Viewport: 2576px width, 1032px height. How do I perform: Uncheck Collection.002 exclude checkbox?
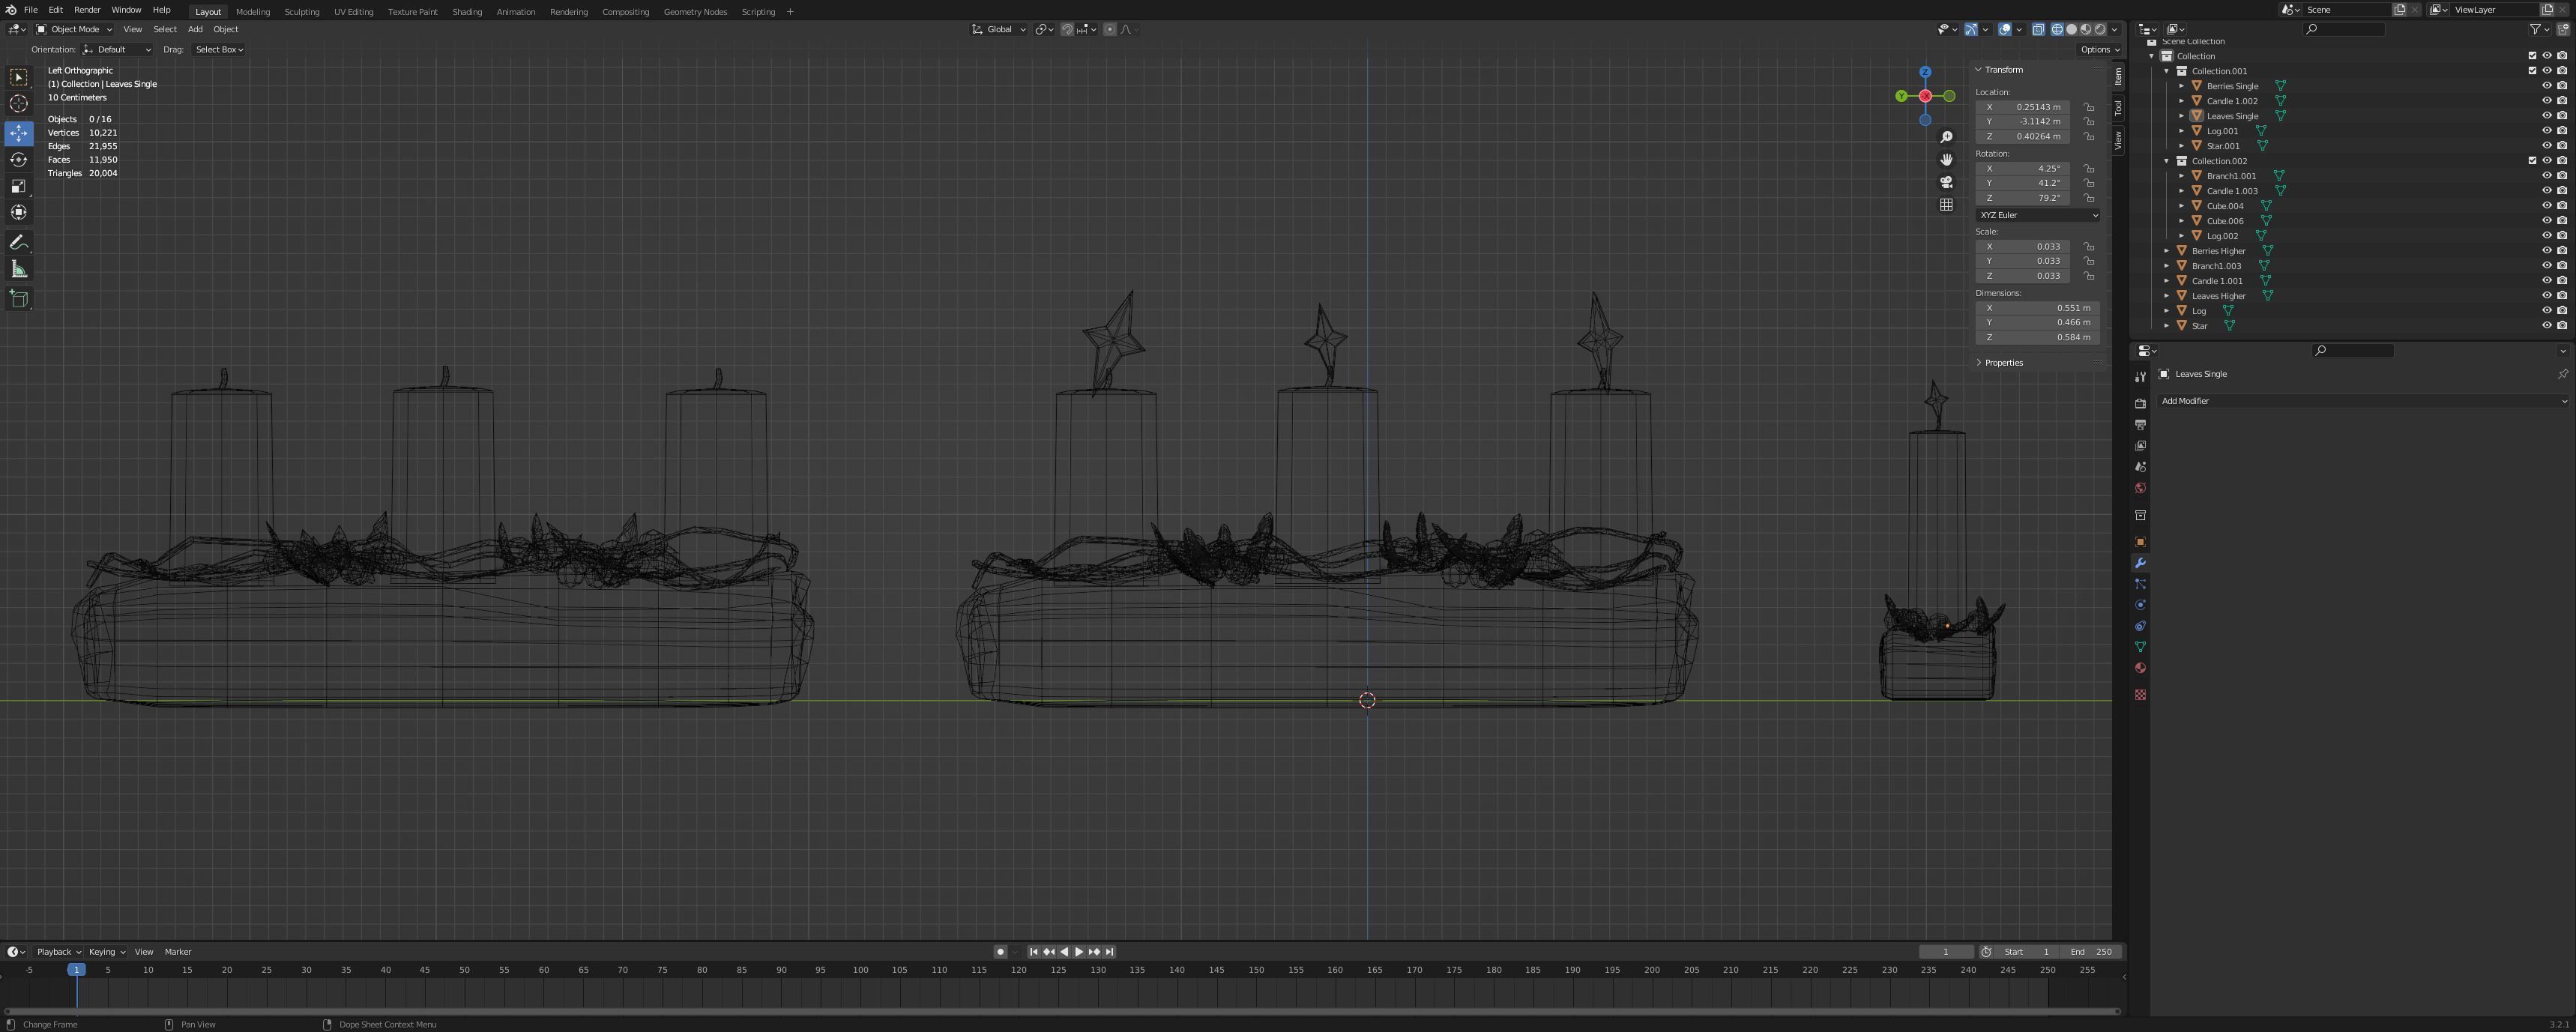[2532, 161]
